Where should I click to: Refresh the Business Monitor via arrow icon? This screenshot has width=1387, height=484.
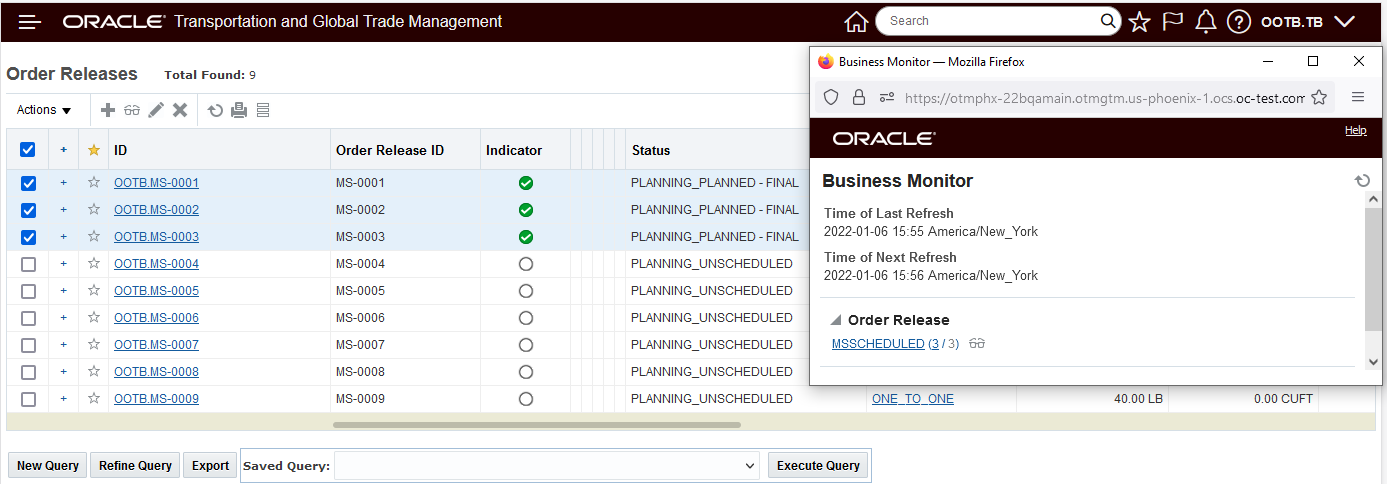click(1361, 181)
